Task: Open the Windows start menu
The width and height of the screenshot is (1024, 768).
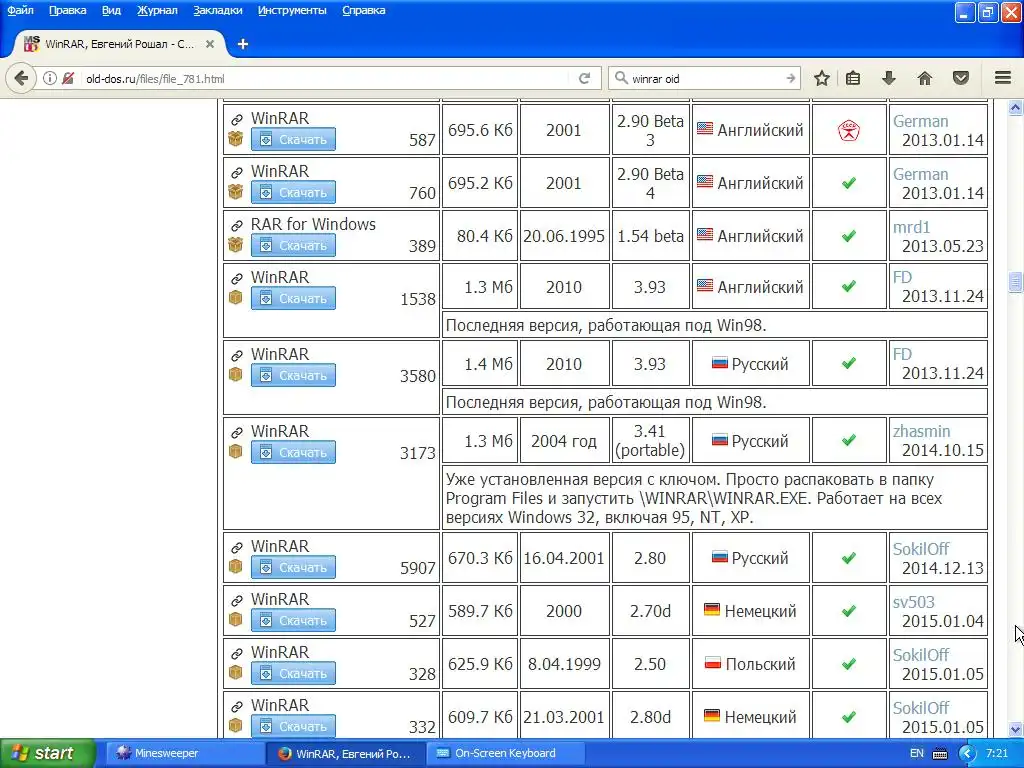Action: (x=47, y=753)
